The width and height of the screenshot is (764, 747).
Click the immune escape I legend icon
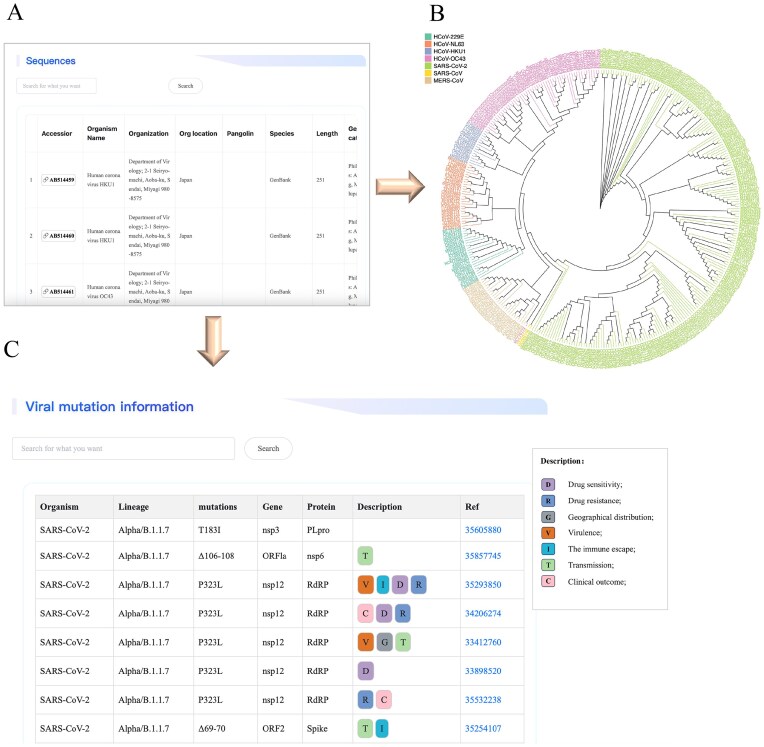pyautogui.click(x=548, y=549)
